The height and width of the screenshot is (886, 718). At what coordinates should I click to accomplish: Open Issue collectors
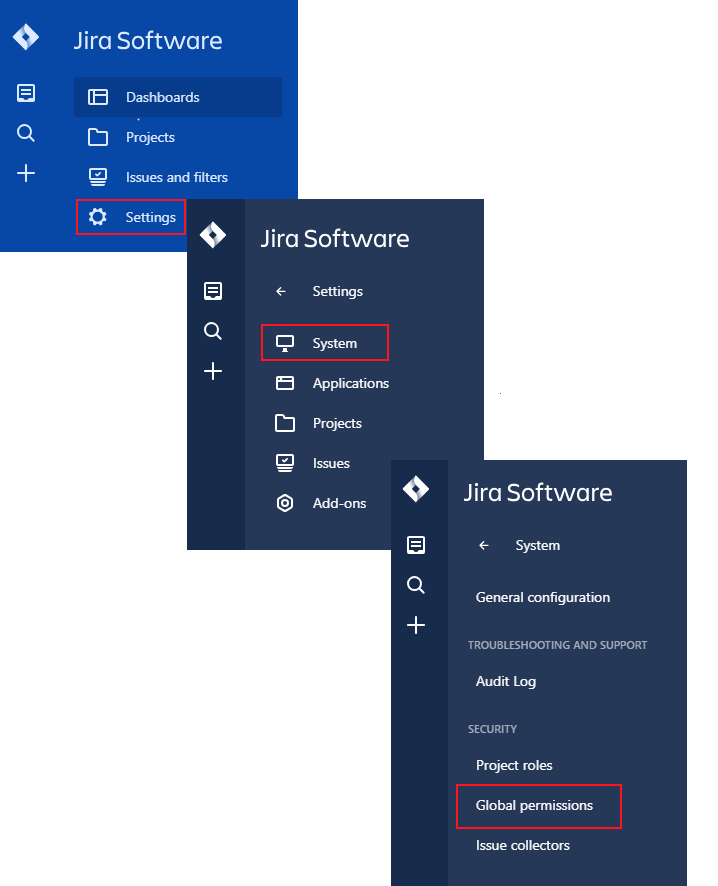pos(523,845)
